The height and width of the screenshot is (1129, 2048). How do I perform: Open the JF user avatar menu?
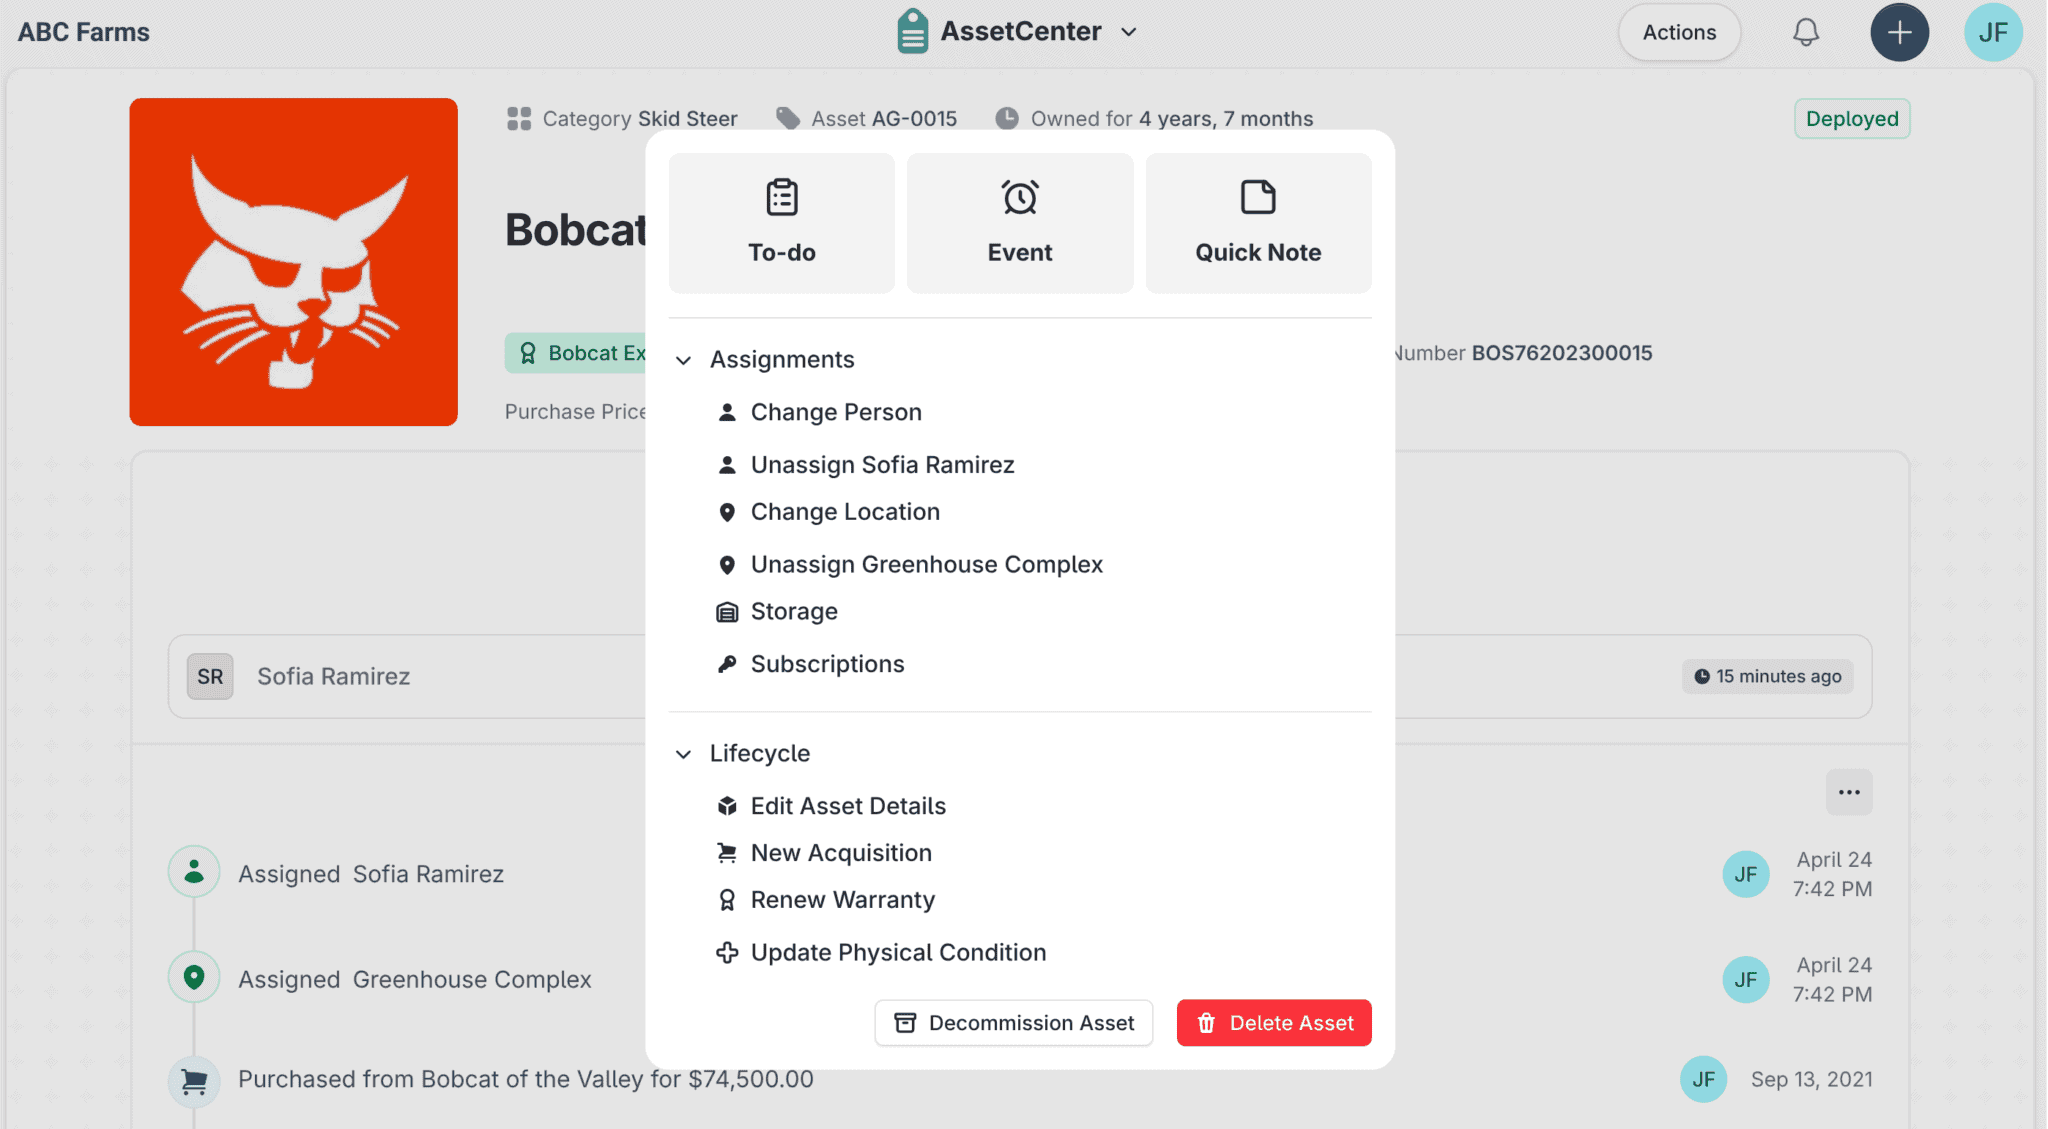tap(1992, 33)
